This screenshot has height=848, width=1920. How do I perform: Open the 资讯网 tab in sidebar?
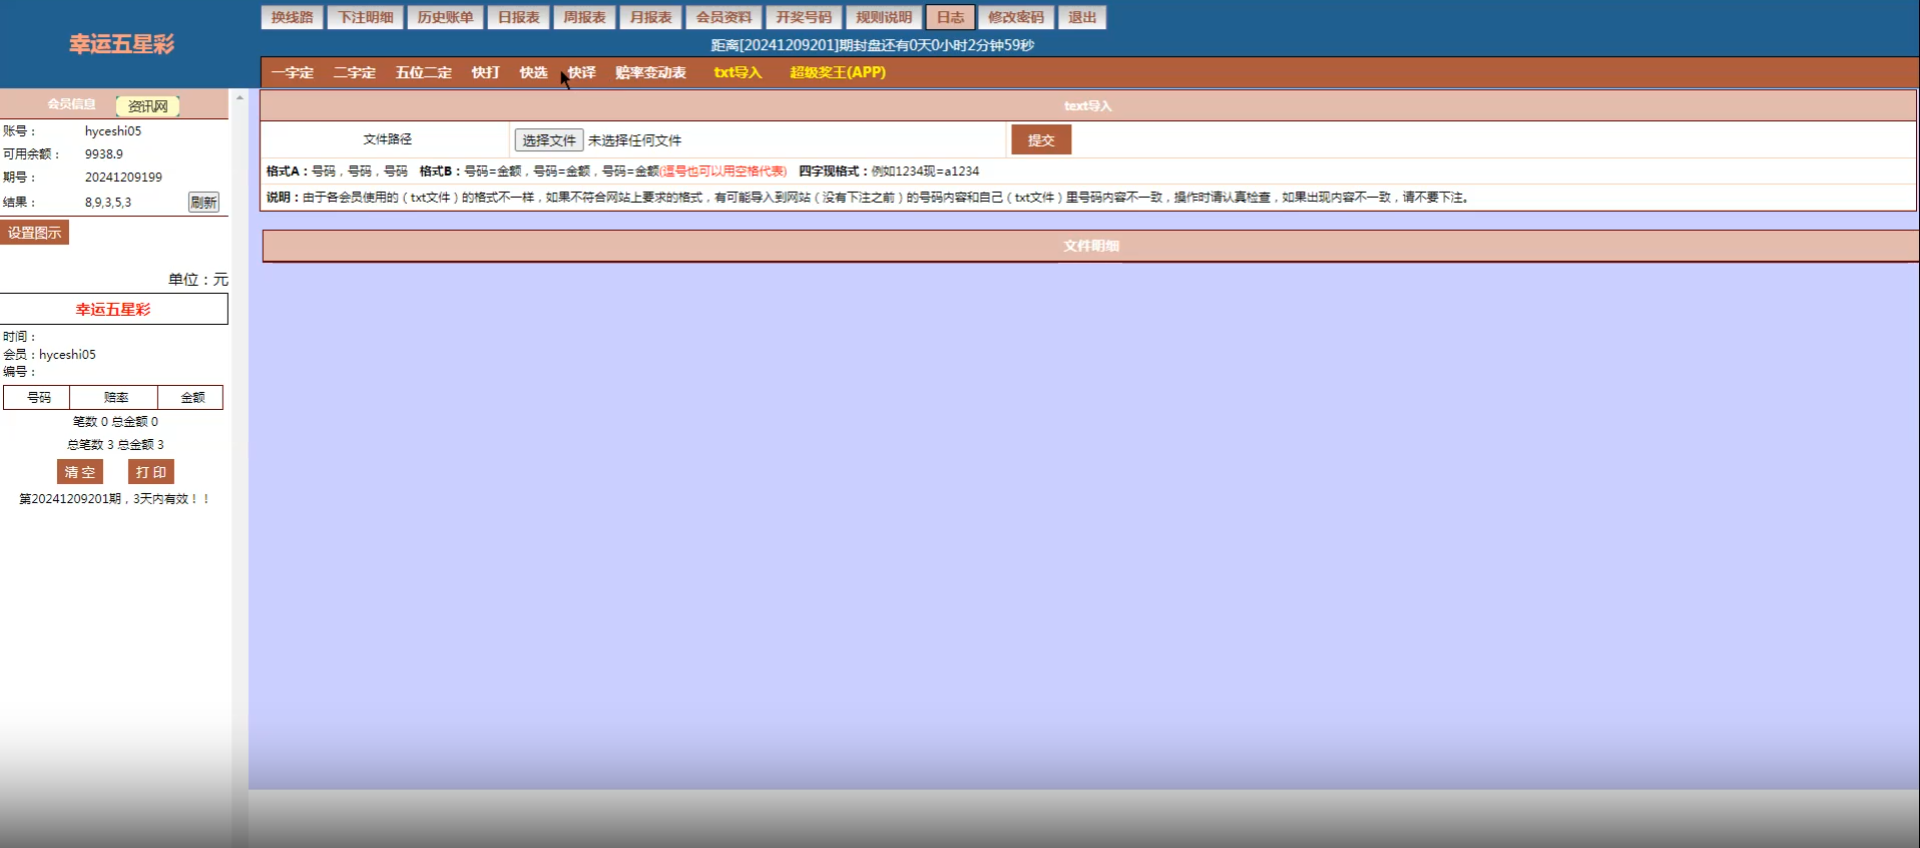[148, 106]
